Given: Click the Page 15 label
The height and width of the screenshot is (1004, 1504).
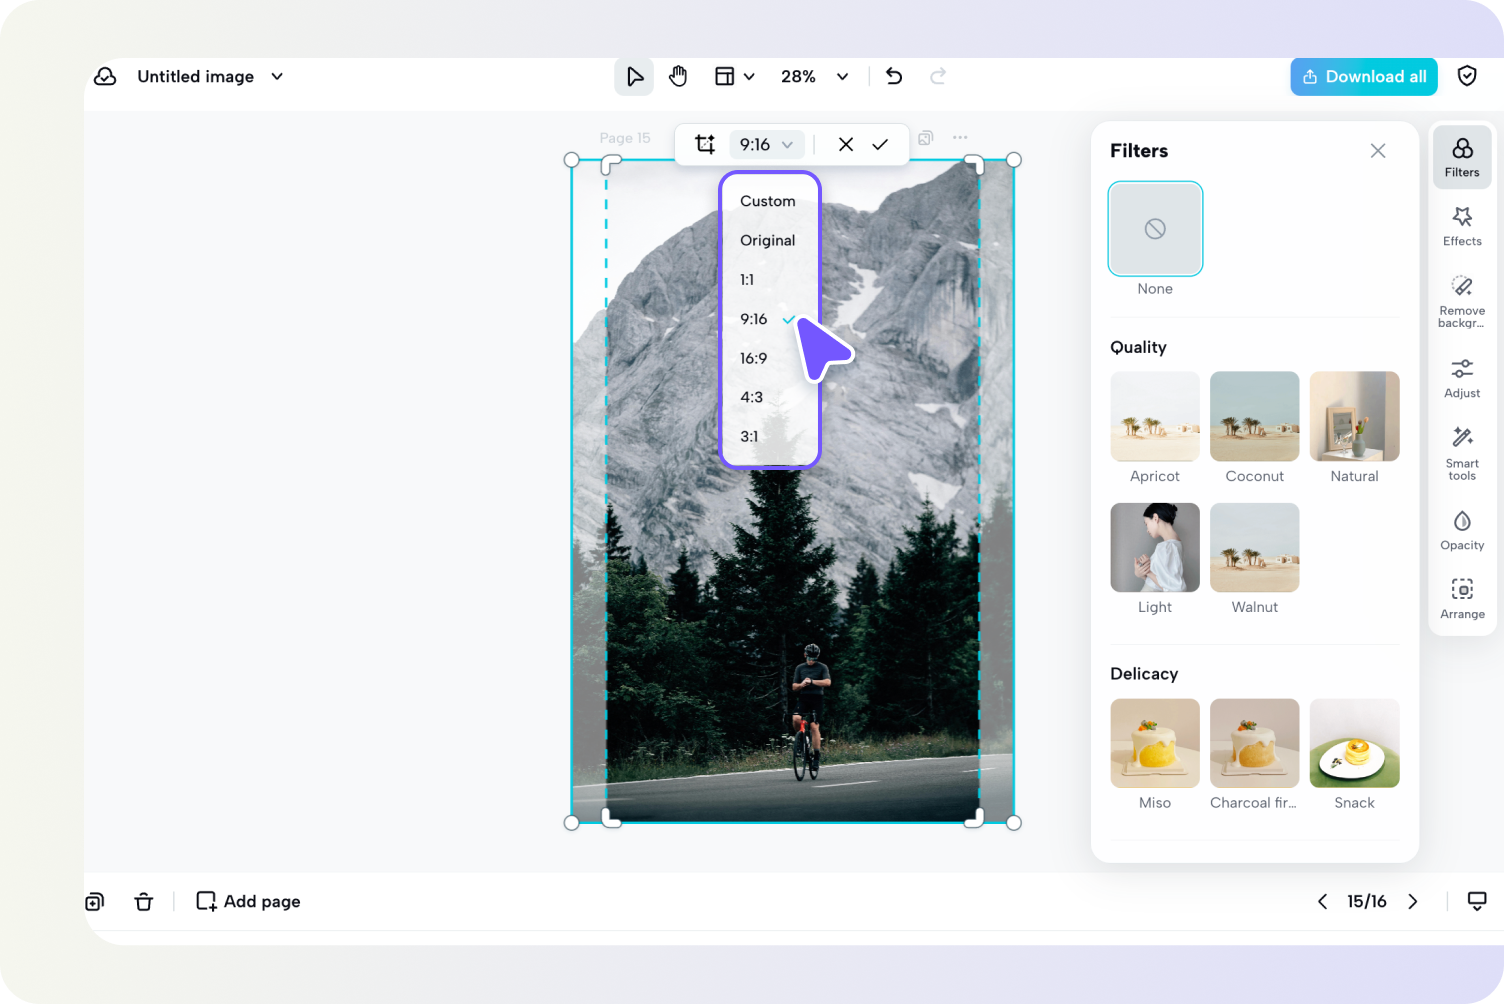Looking at the screenshot, I should [x=625, y=138].
